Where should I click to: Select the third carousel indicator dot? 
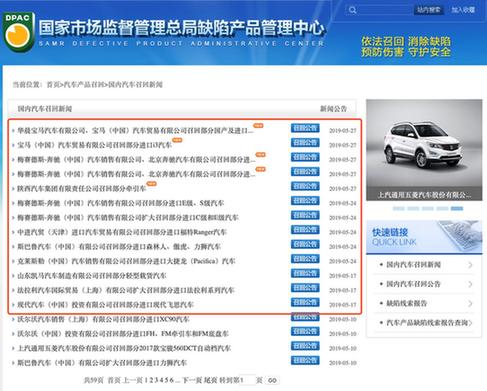coord(428,209)
